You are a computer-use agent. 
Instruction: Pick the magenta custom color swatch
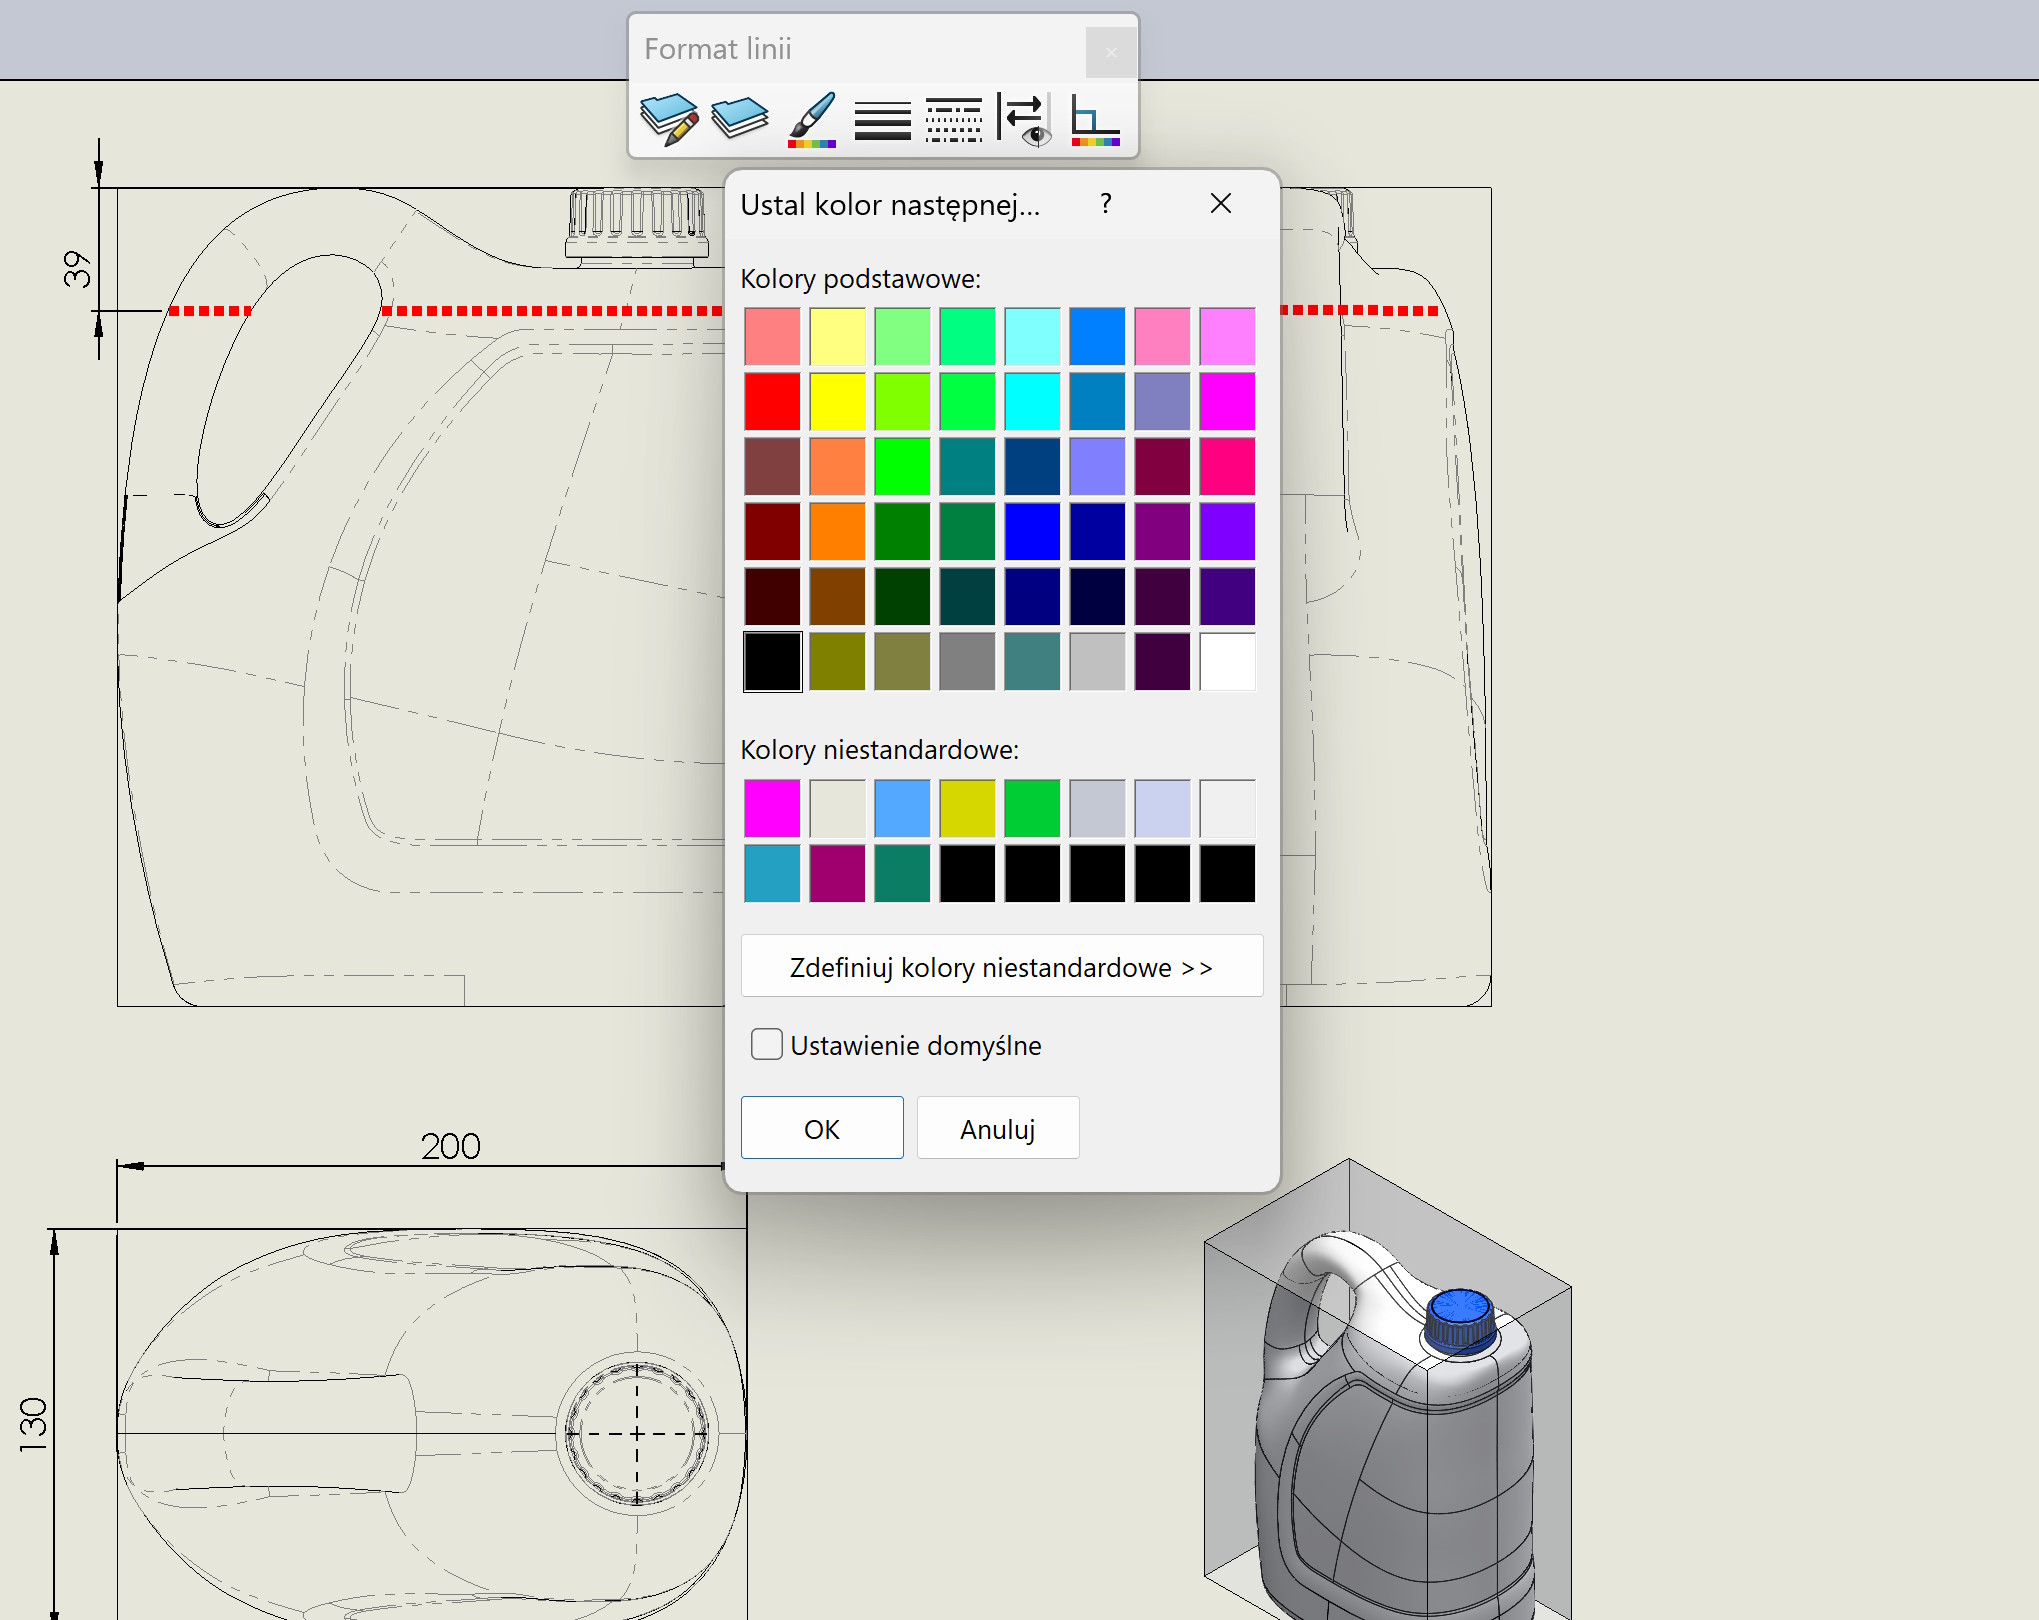click(x=772, y=808)
